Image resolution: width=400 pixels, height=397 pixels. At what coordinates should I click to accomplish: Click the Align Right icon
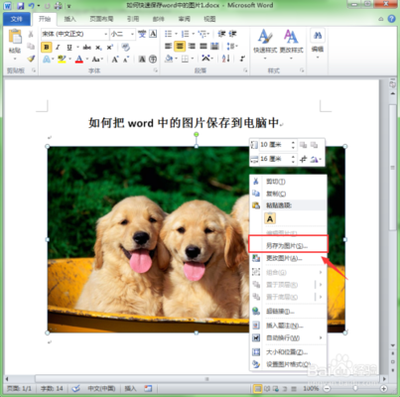click(x=192, y=46)
